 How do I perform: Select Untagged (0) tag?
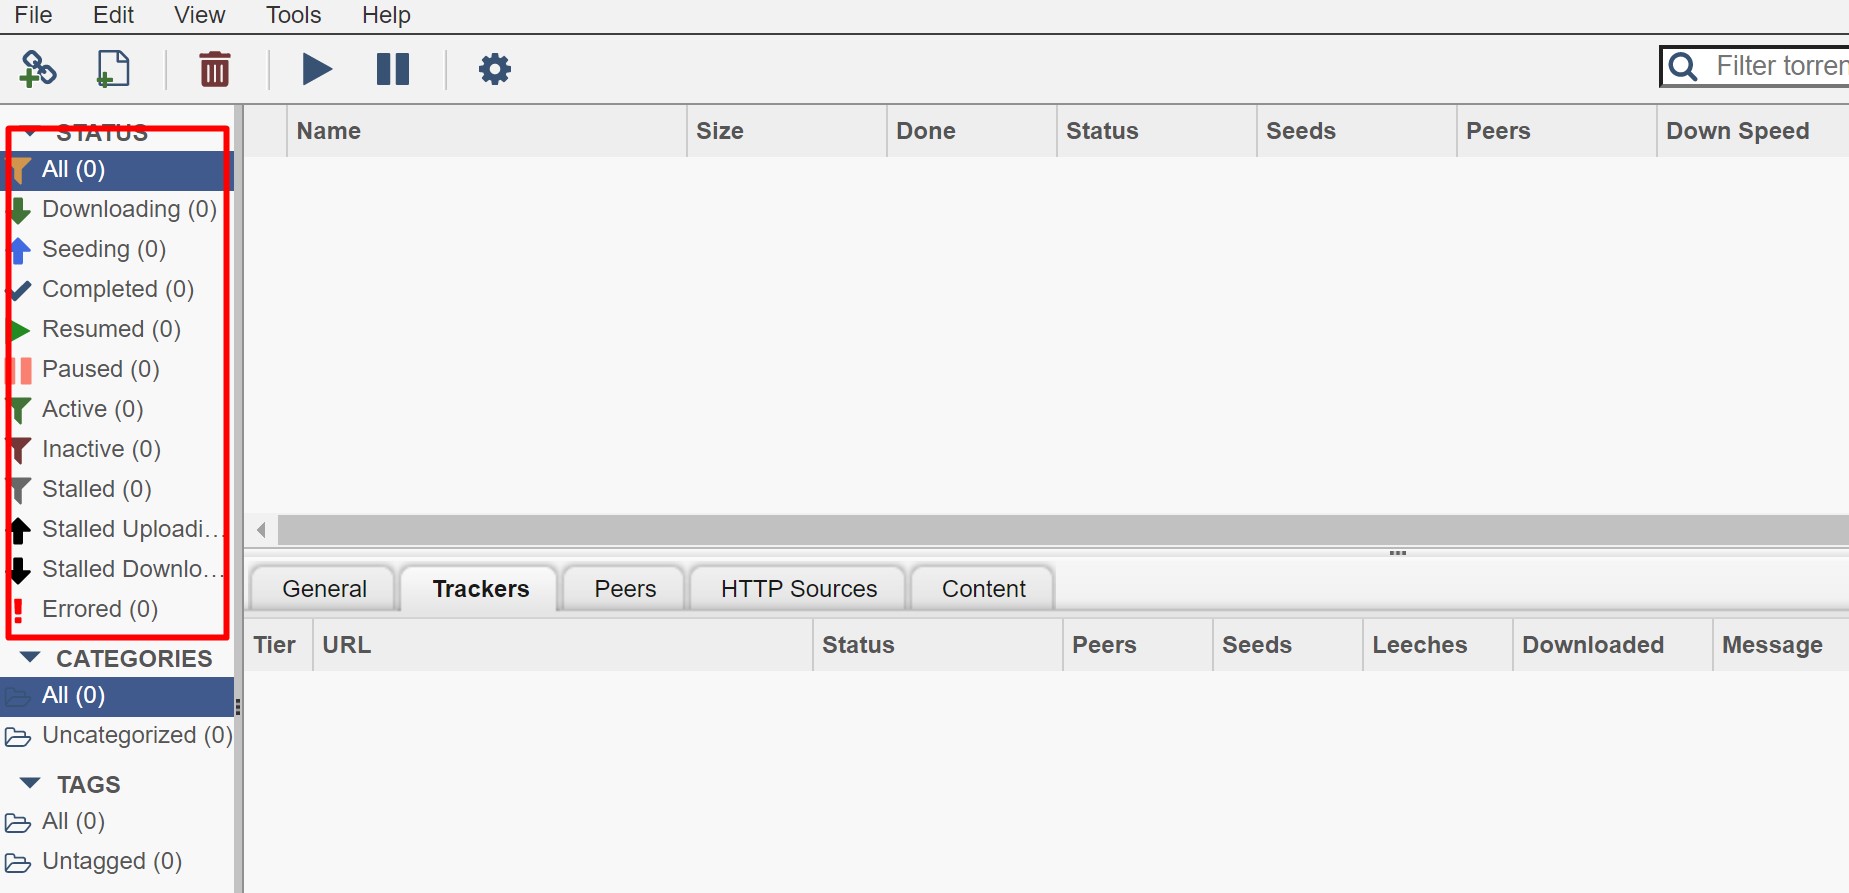(x=117, y=862)
